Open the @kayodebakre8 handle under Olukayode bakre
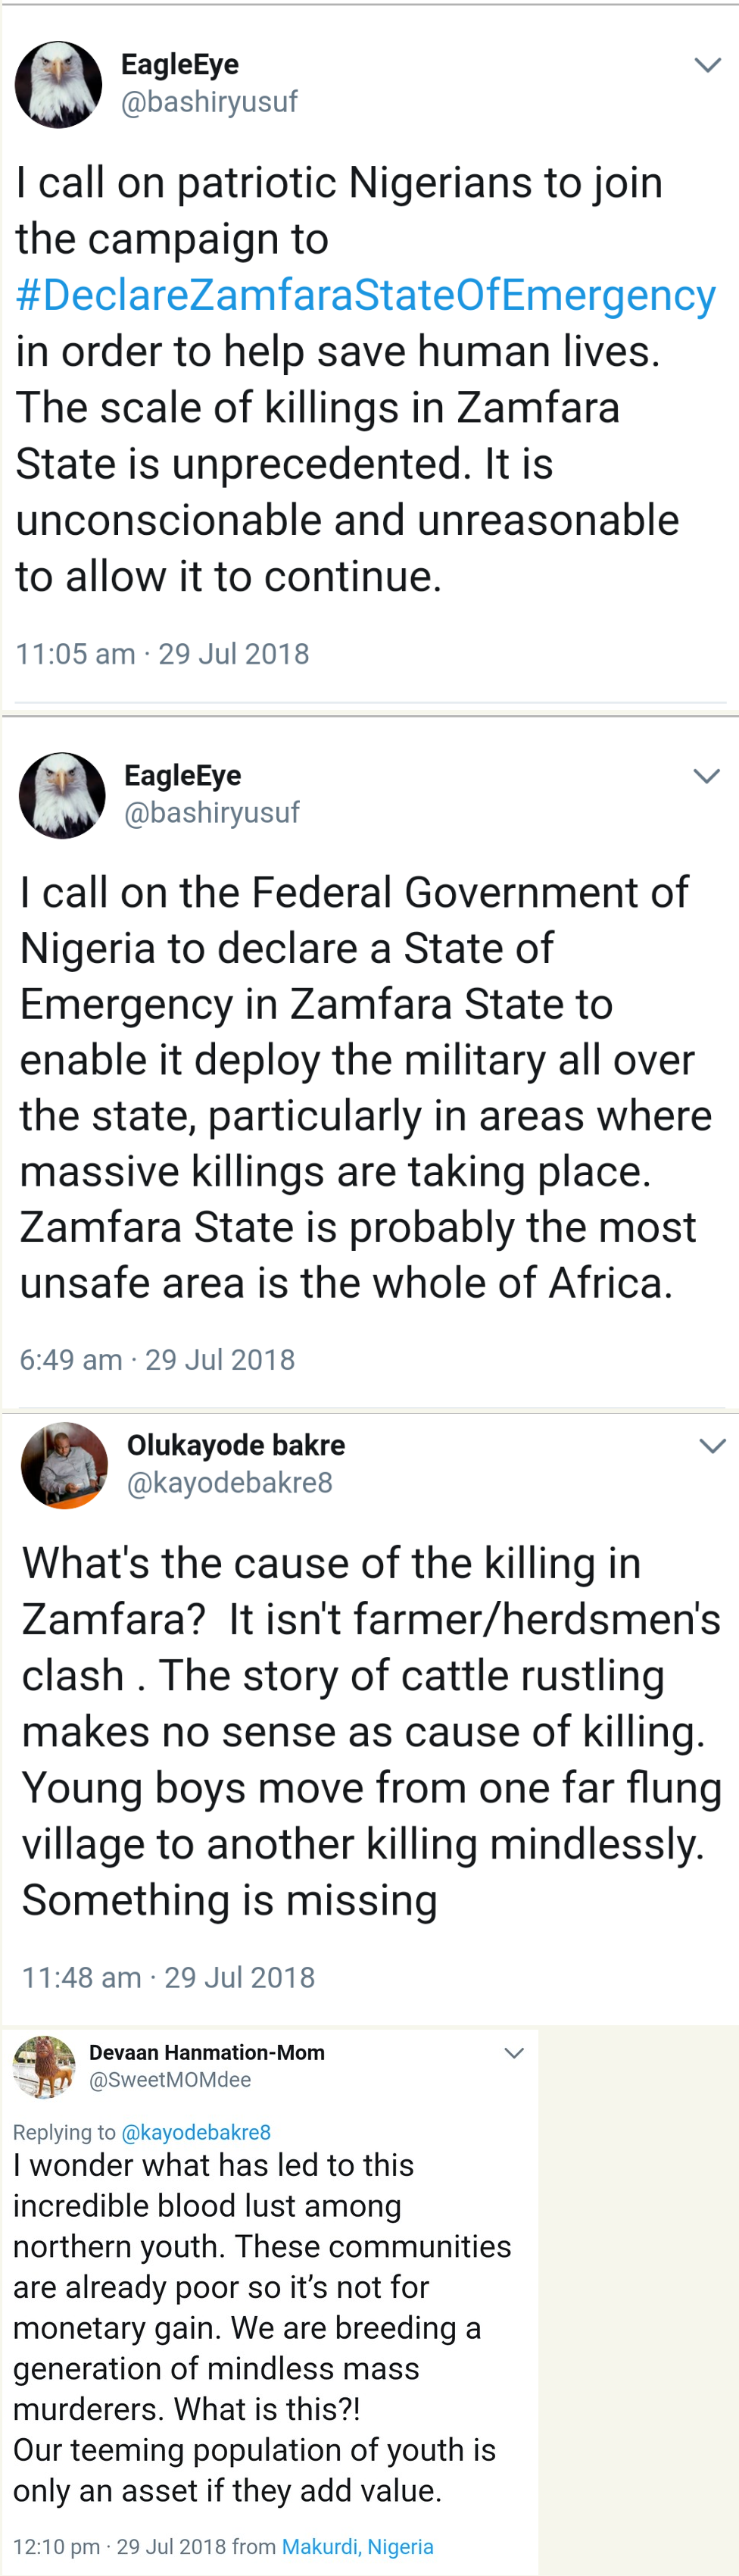Image resolution: width=739 pixels, height=2576 pixels. click(230, 1482)
